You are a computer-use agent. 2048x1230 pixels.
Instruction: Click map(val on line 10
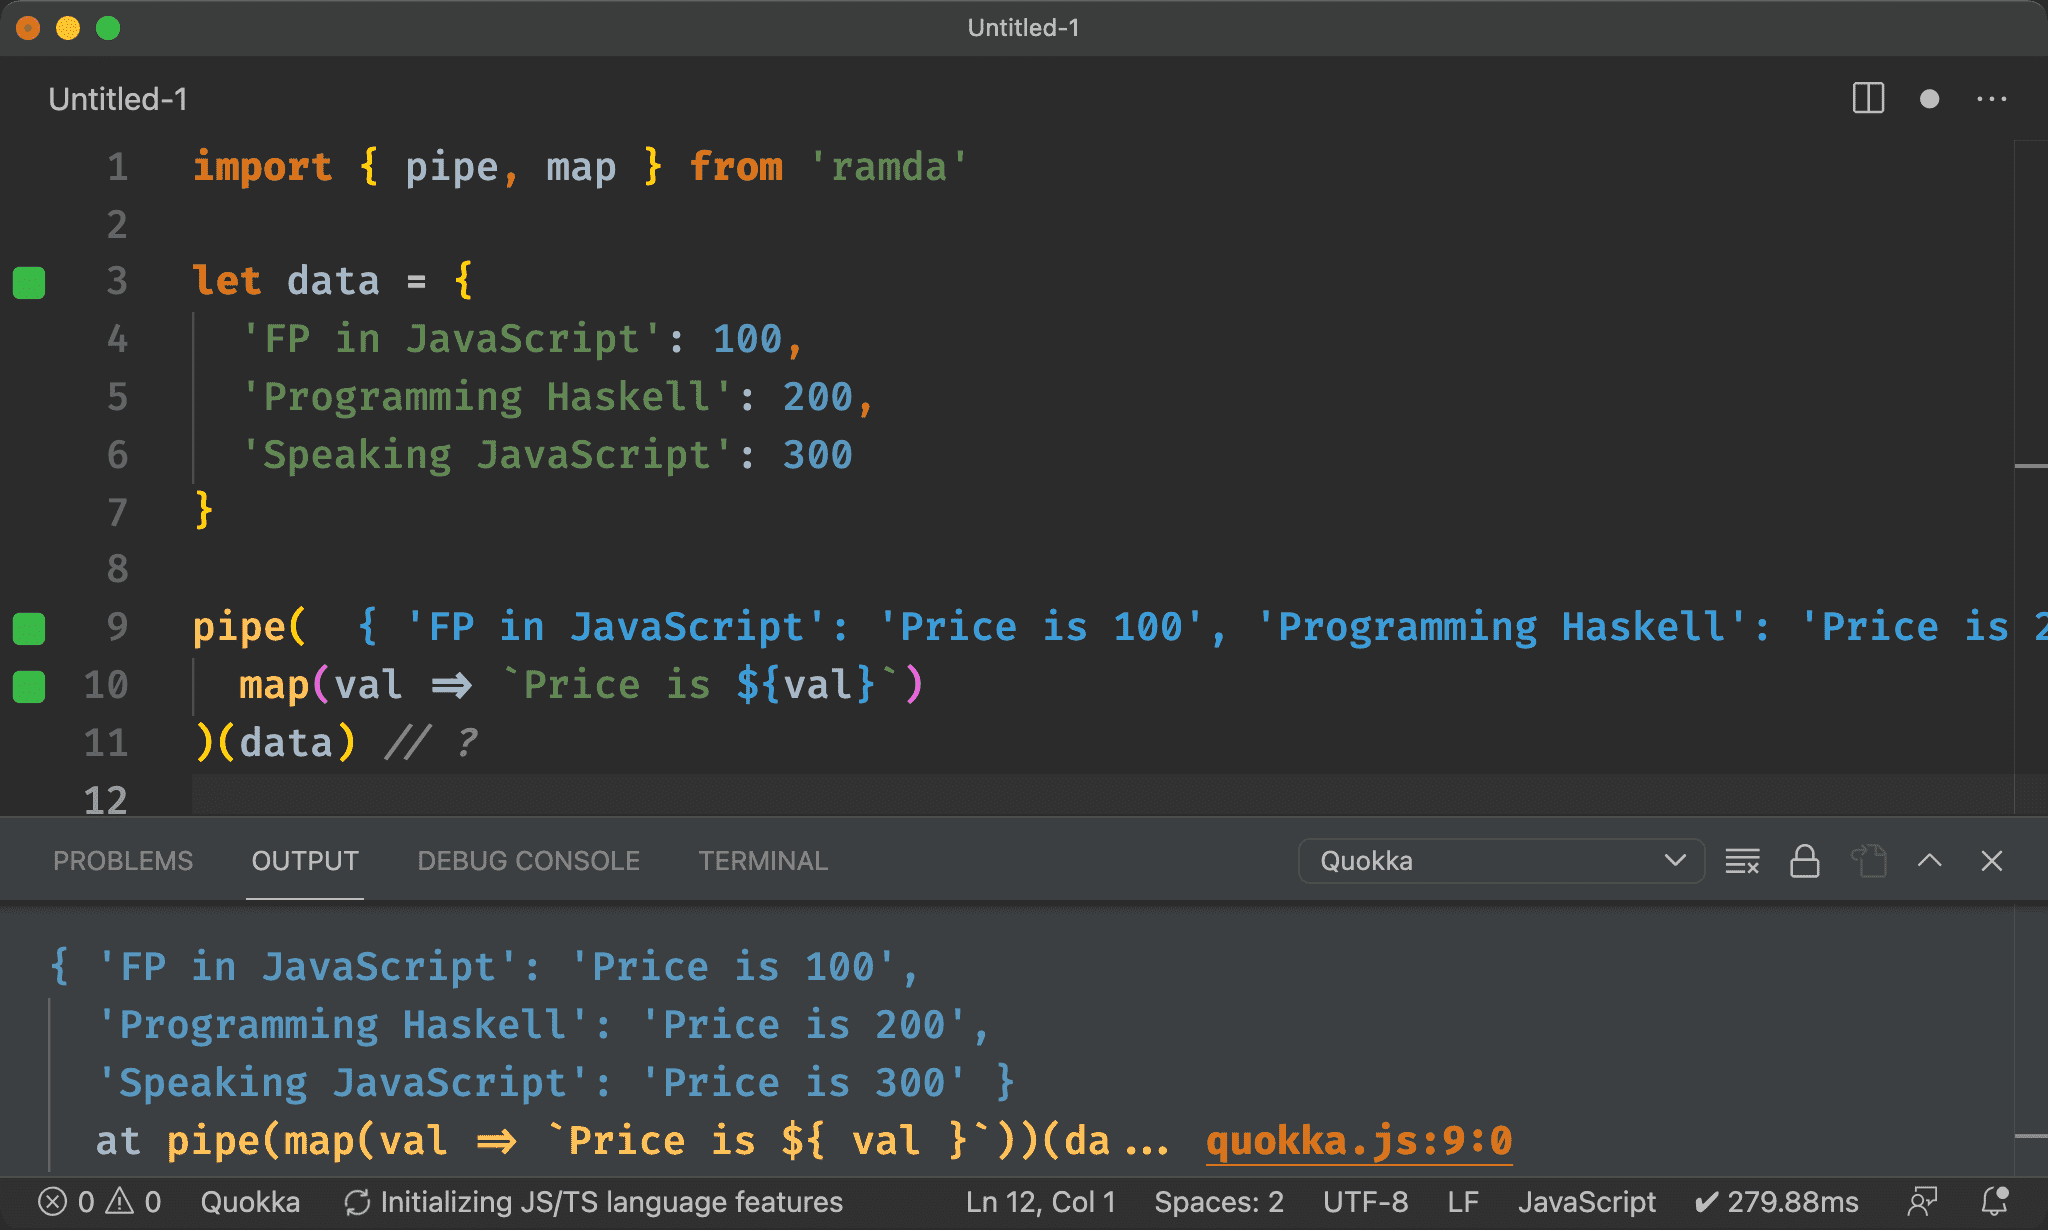[x=320, y=685]
